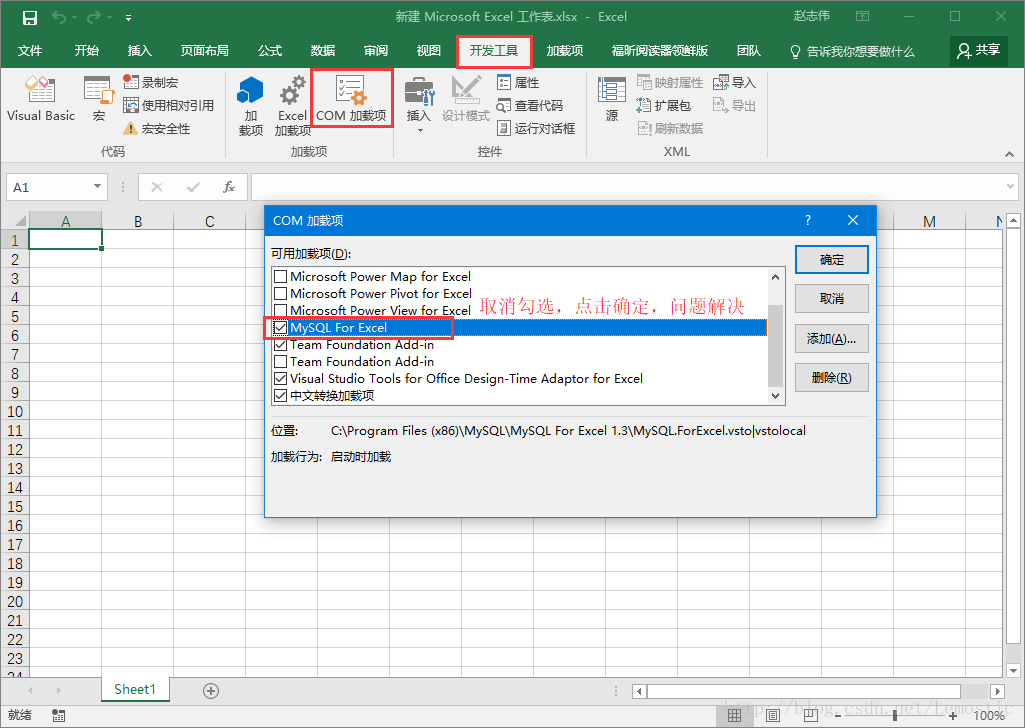Open the Undo history dropdown arrow
1025x728 pixels.
click(75, 18)
